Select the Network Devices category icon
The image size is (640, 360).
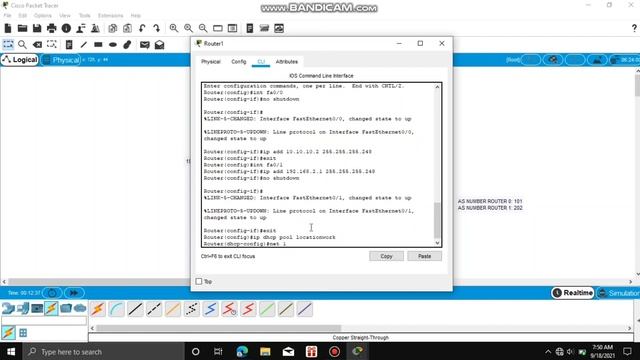click(8, 308)
